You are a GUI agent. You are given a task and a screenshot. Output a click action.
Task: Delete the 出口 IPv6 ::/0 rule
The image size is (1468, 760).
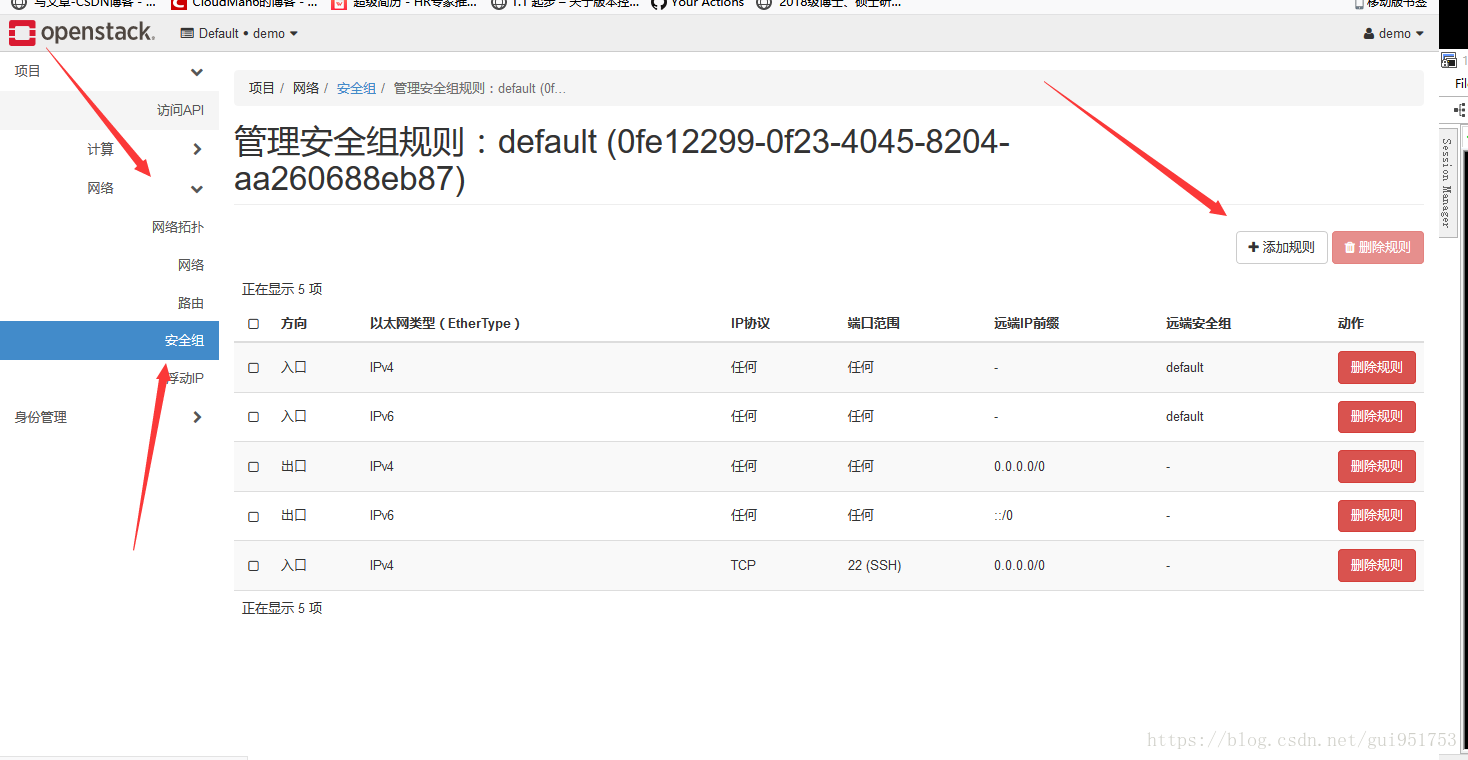pyautogui.click(x=1377, y=515)
